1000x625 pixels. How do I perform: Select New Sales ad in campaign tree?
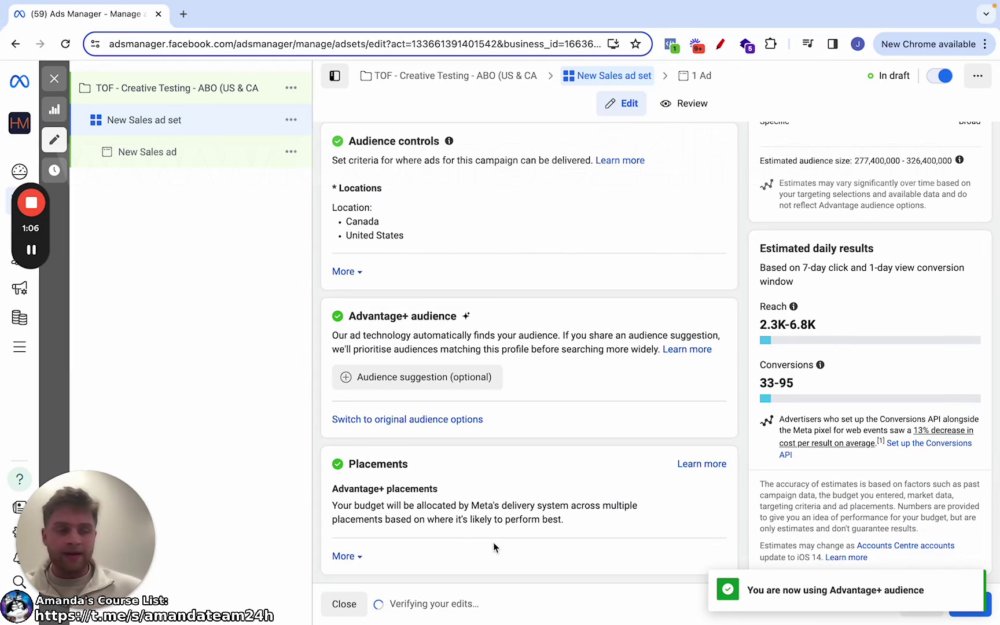[x=147, y=152]
